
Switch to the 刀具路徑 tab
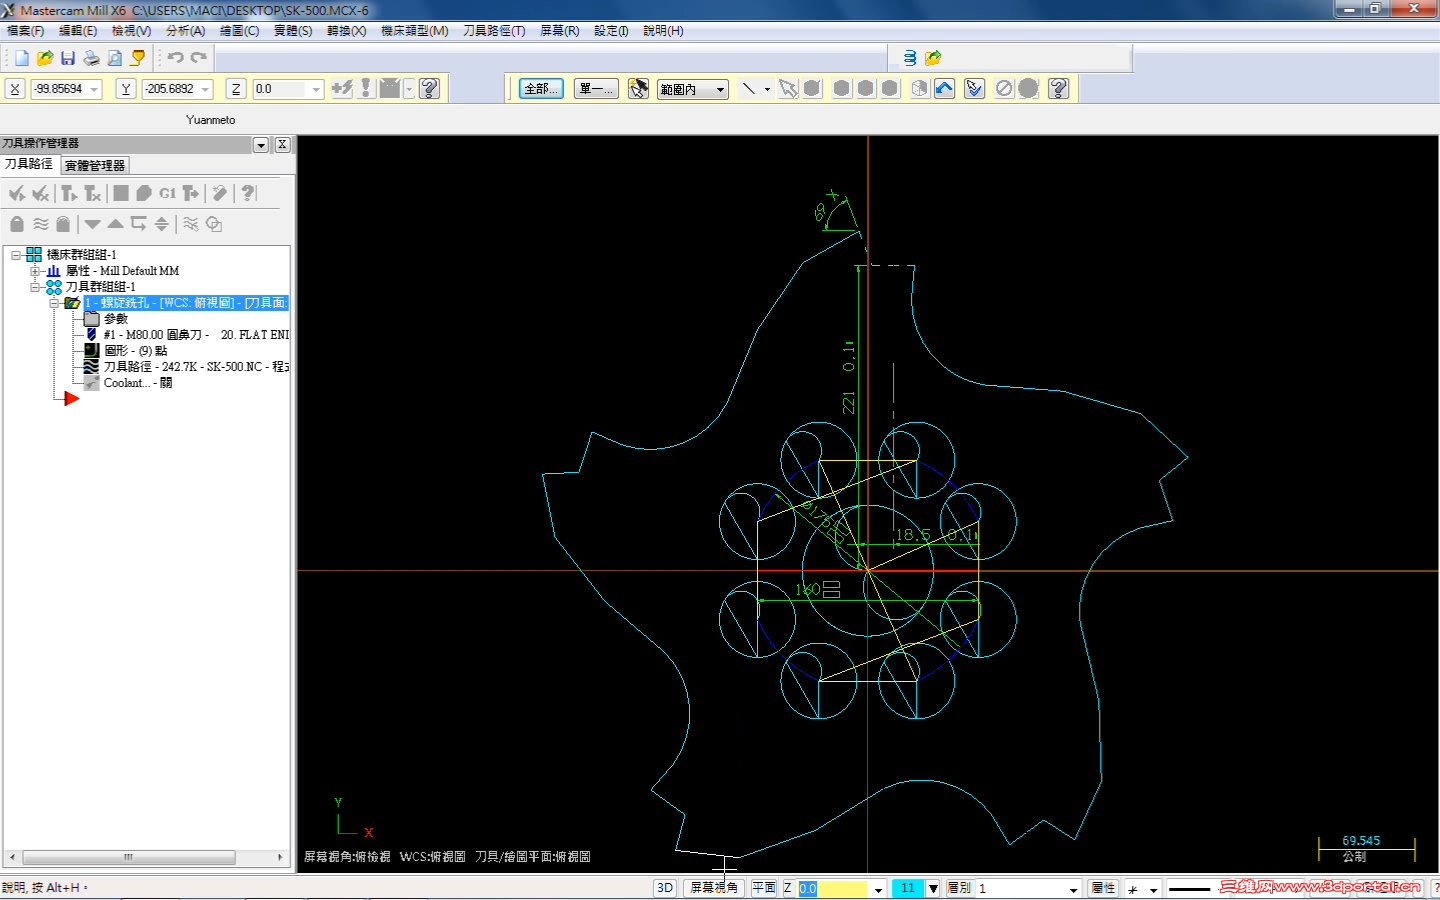coord(29,164)
